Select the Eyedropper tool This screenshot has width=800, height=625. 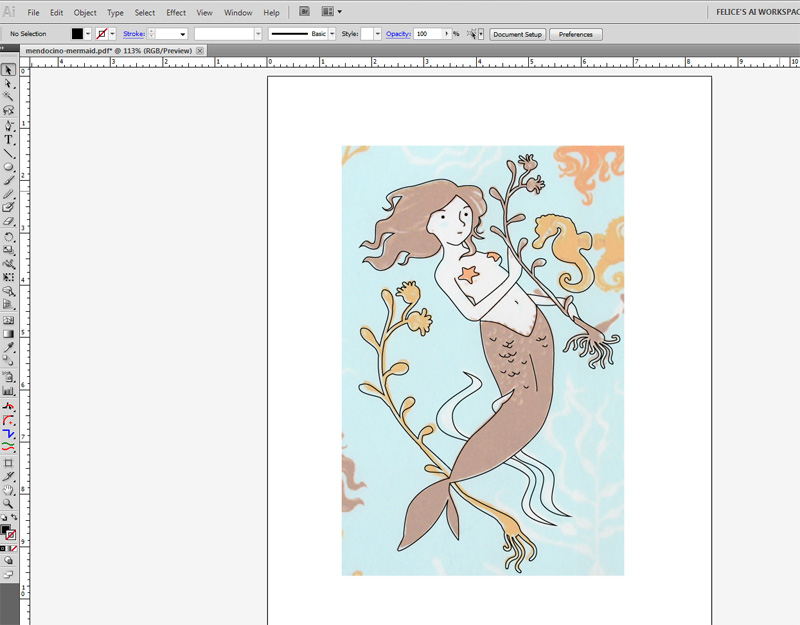[9, 346]
